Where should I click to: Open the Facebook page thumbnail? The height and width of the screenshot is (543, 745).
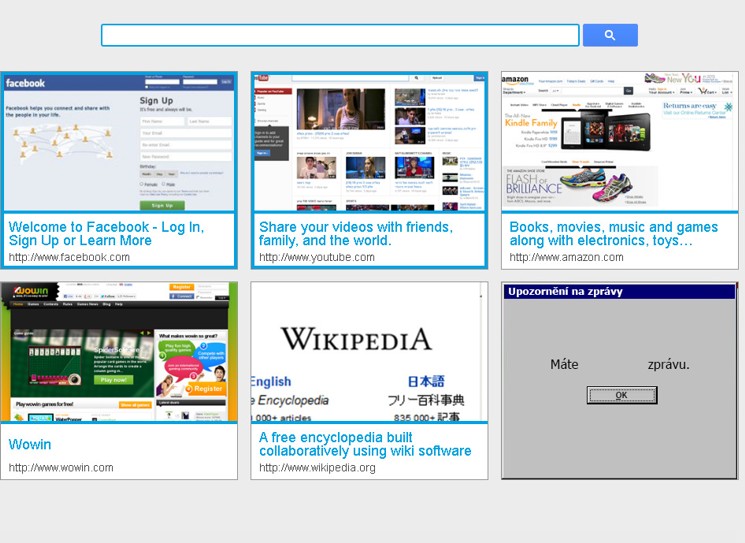119,141
